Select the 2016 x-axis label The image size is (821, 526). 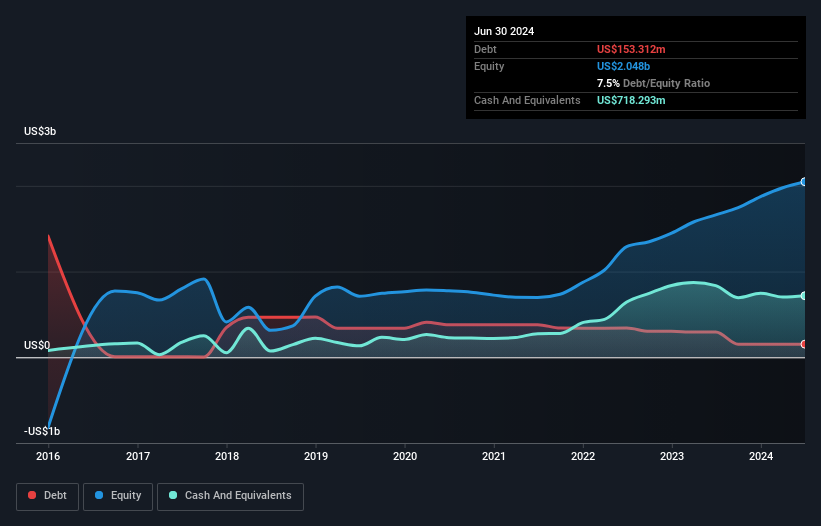pos(49,457)
